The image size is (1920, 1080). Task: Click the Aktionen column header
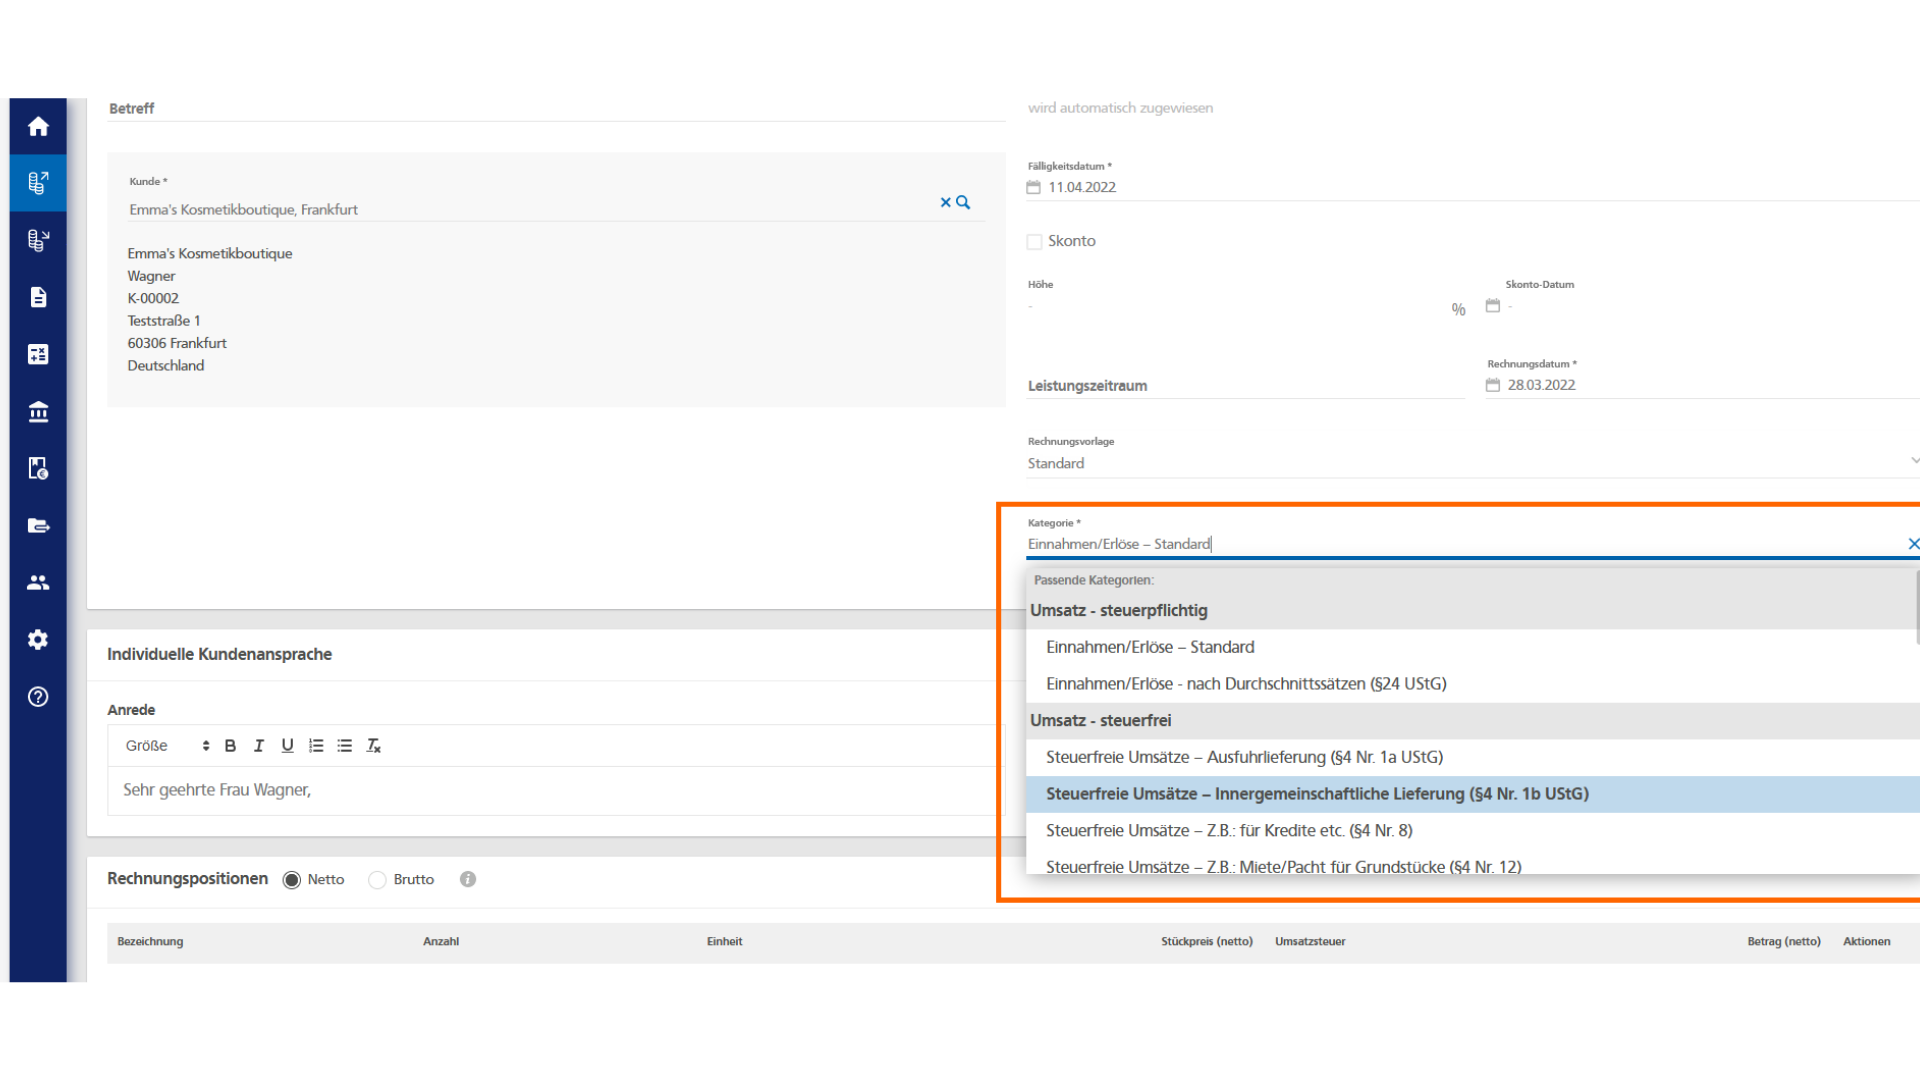(1867, 942)
